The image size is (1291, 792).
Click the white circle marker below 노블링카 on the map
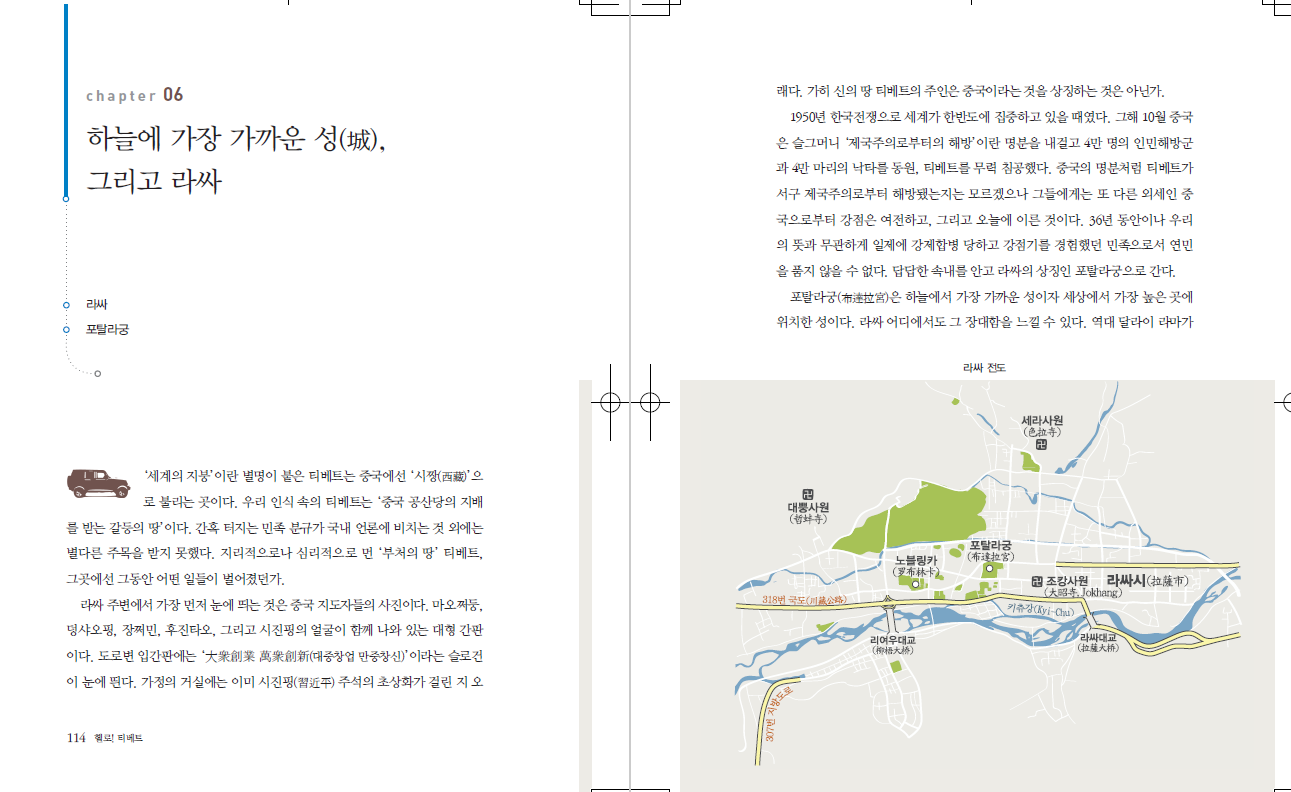(914, 582)
